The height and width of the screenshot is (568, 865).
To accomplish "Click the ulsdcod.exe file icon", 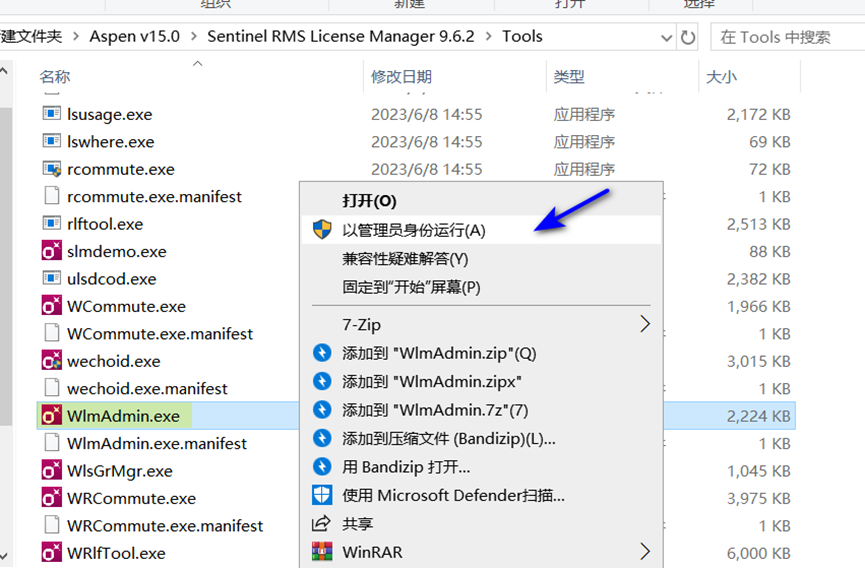I will pyautogui.click(x=52, y=278).
